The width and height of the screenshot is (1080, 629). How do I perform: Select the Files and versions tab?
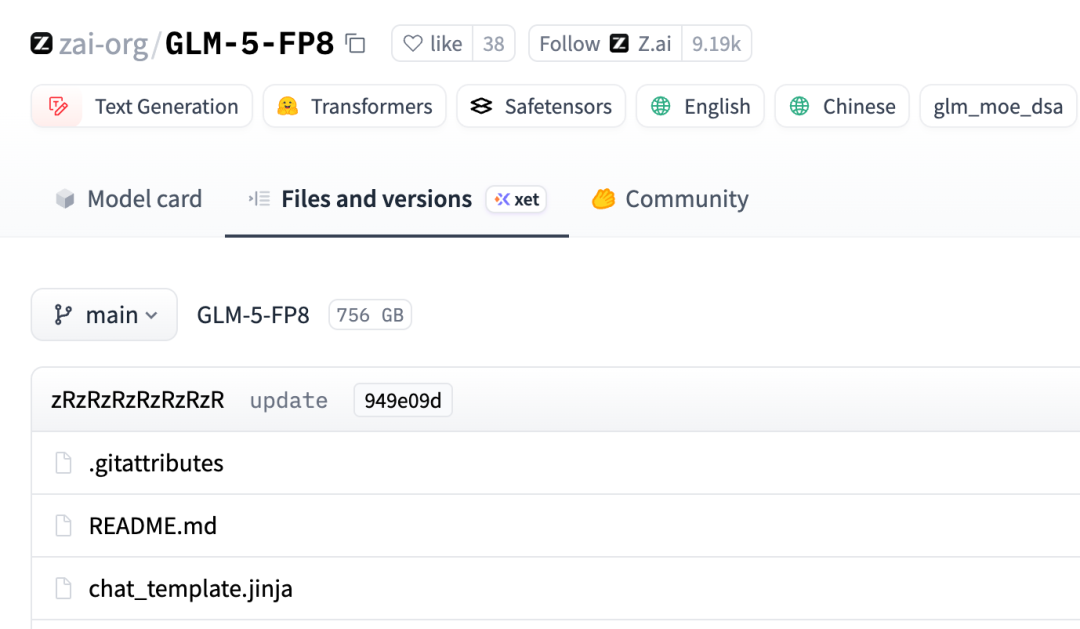coord(376,199)
